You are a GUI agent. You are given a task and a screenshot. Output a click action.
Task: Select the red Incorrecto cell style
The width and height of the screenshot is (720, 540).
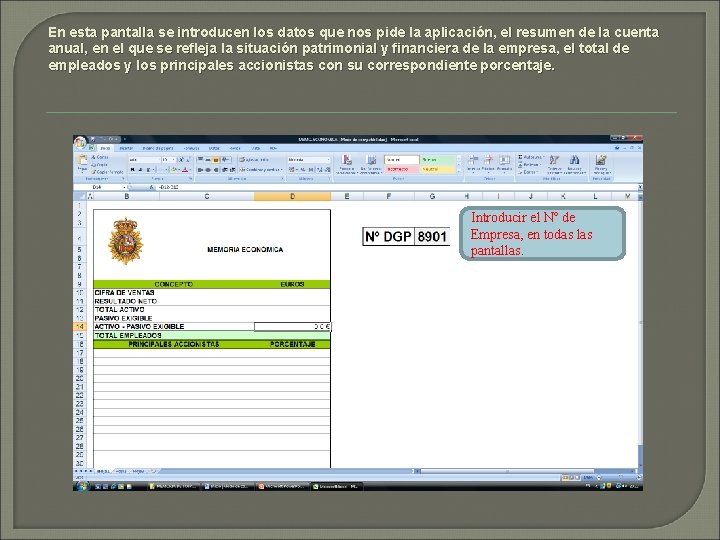pos(402,169)
